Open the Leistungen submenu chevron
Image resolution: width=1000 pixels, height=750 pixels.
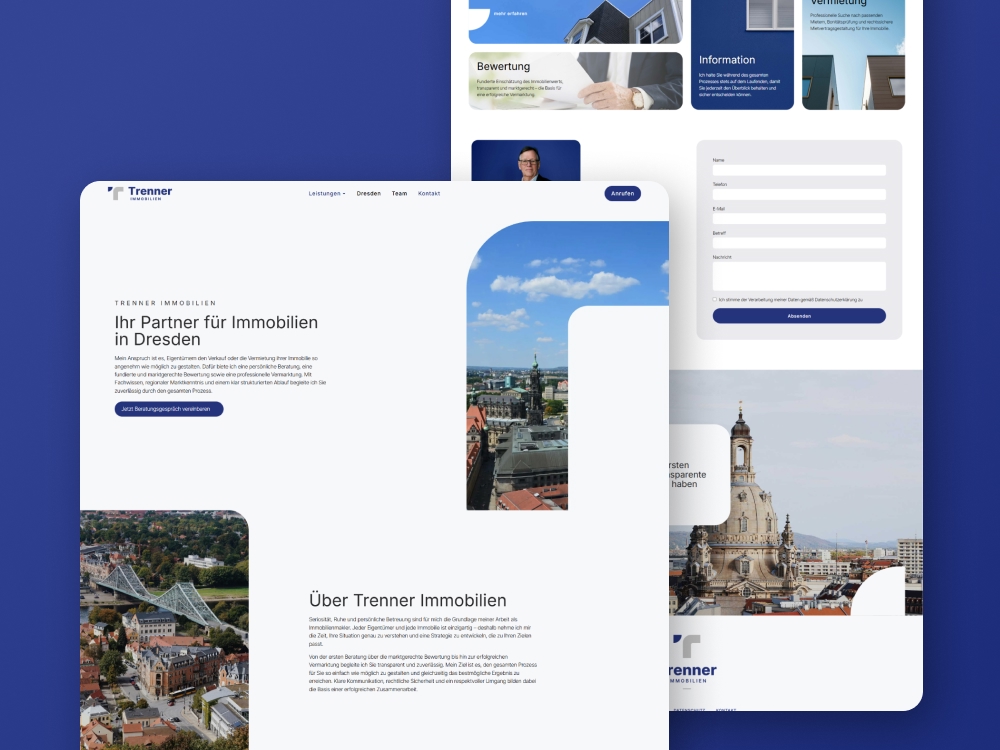tap(345, 193)
